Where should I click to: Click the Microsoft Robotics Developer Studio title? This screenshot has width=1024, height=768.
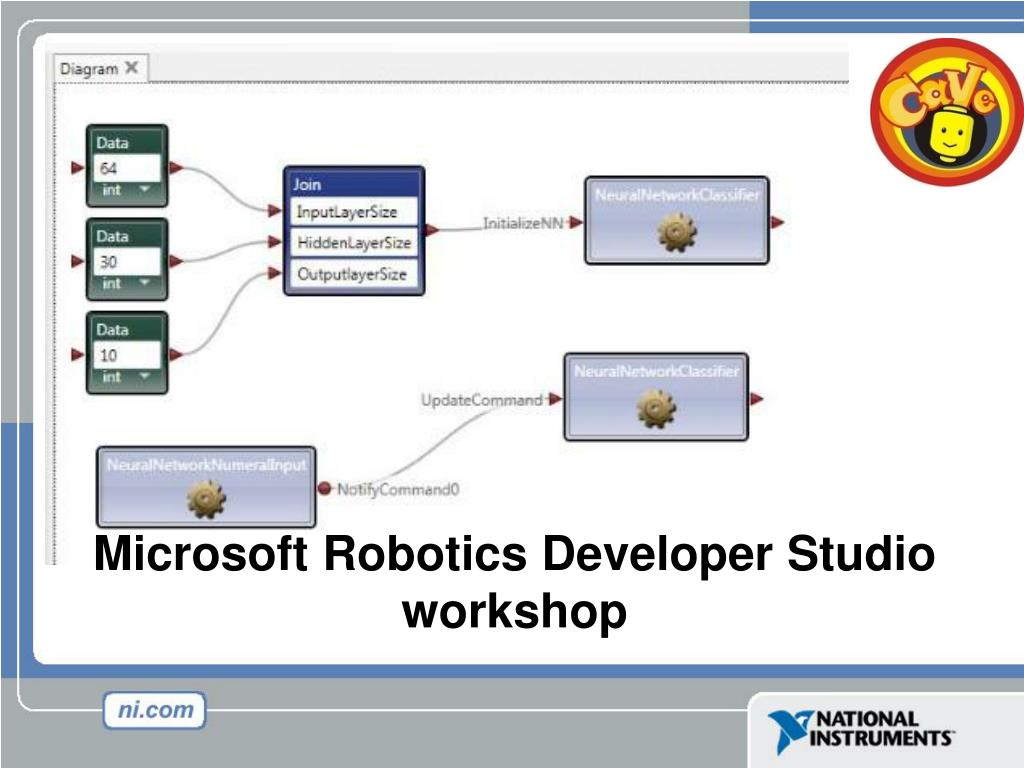point(515,581)
